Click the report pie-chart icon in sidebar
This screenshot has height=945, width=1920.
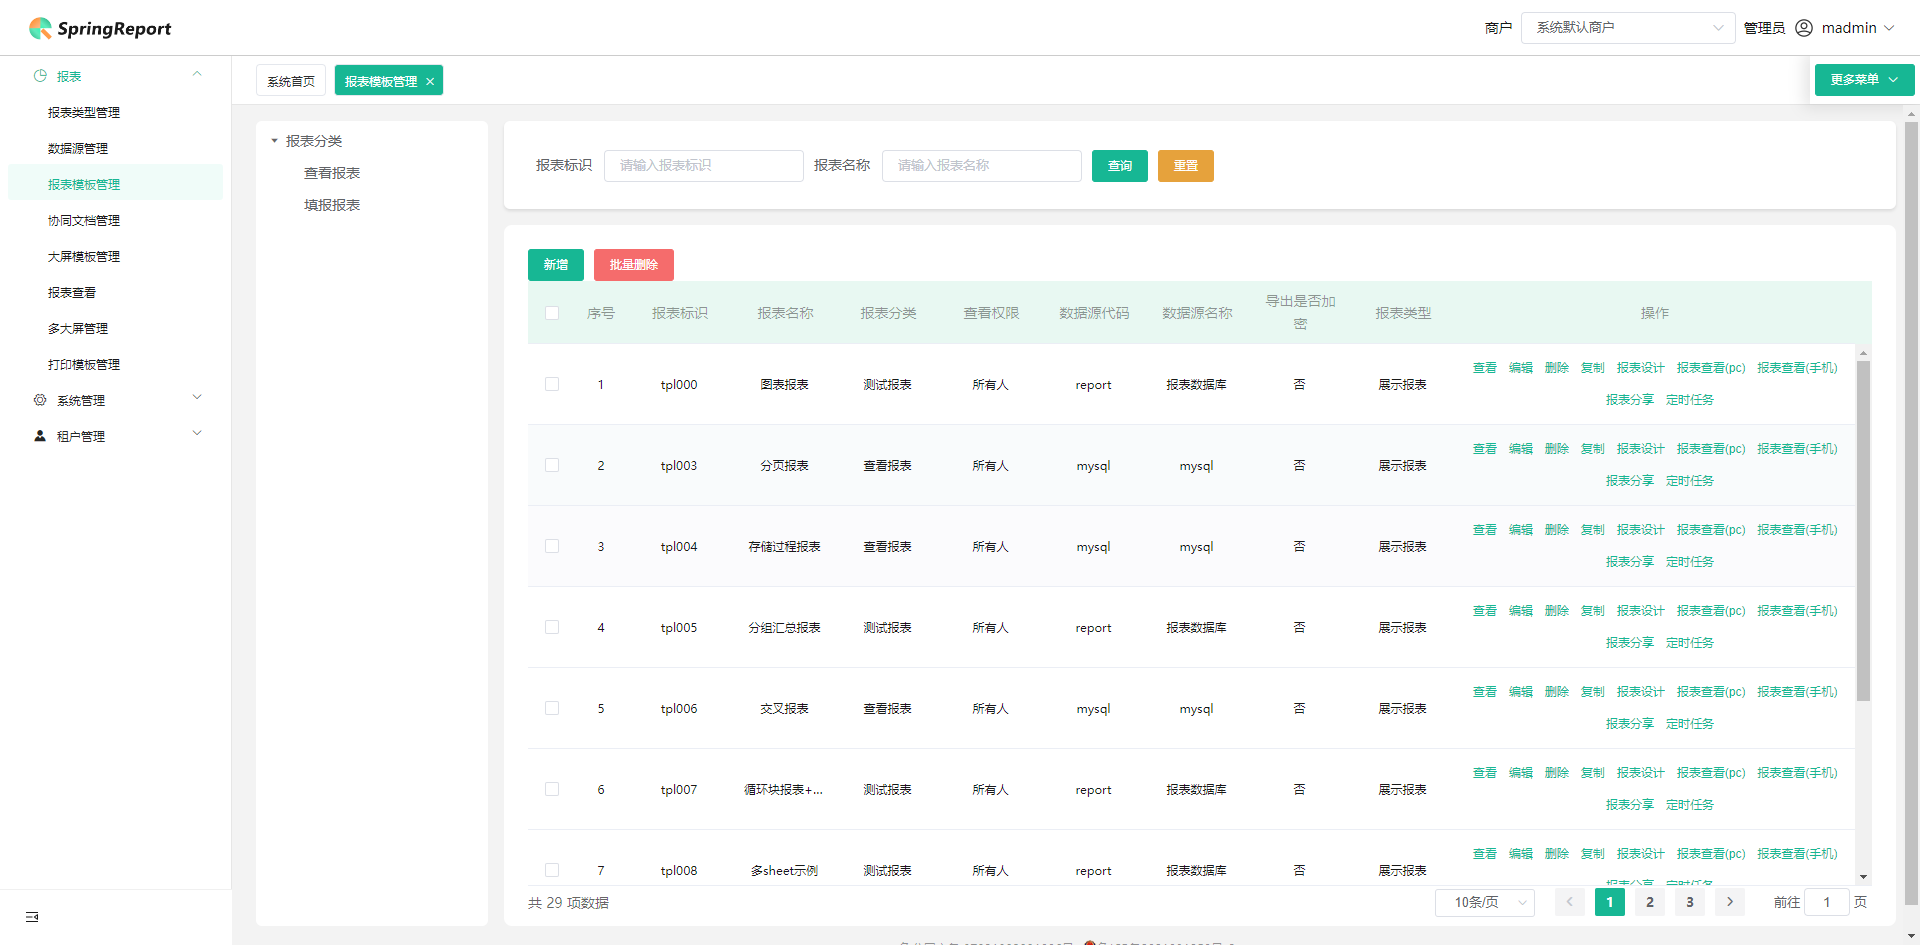pyautogui.click(x=40, y=76)
